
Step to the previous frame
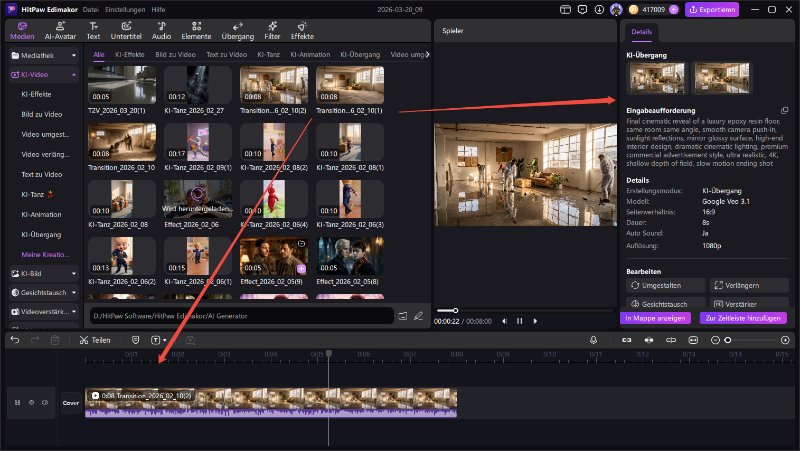[x=504, y=321]
